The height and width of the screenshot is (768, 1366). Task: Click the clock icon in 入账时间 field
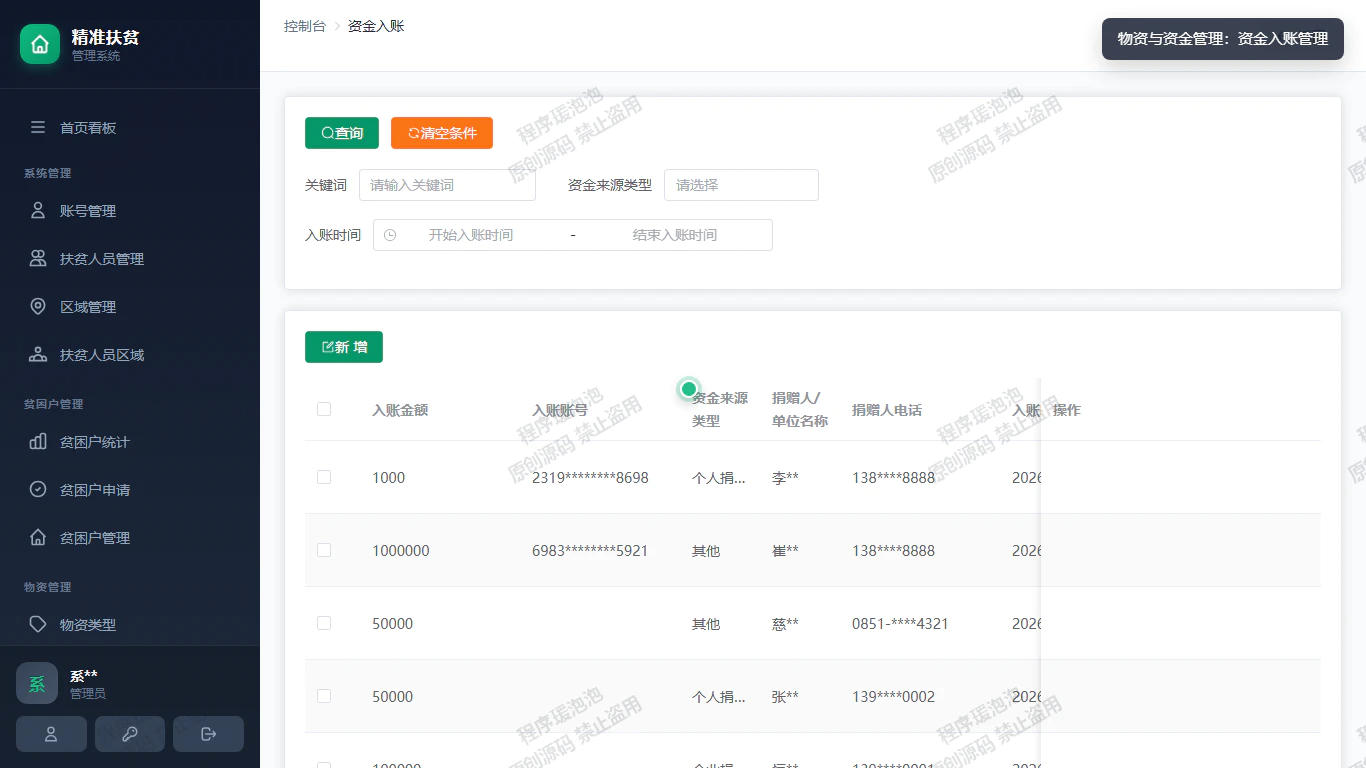[390, 235]
